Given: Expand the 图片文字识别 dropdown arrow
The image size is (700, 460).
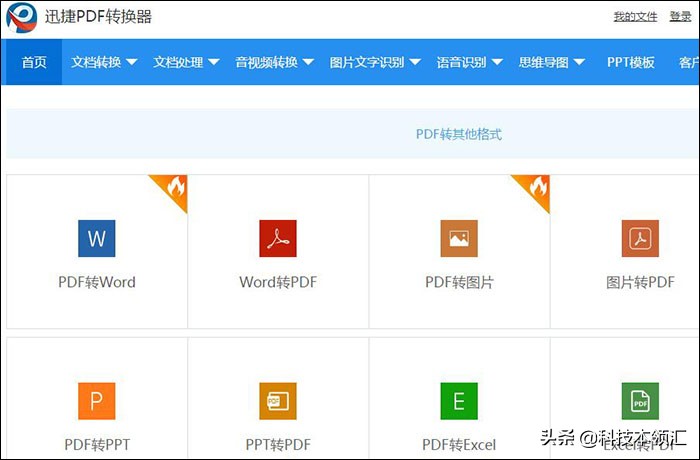Looking at the screenshot, I should point(415,62).
